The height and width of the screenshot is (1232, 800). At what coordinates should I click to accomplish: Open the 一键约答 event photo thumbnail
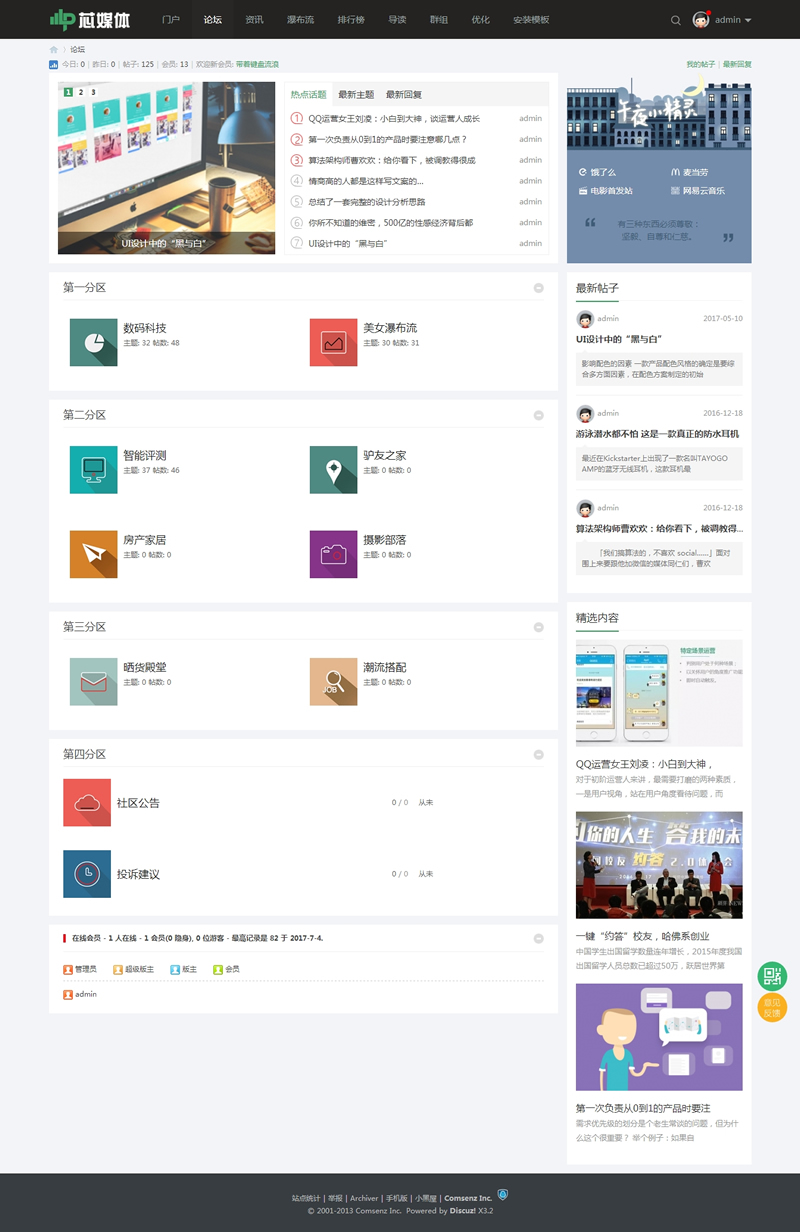click(x=659, y=865)
